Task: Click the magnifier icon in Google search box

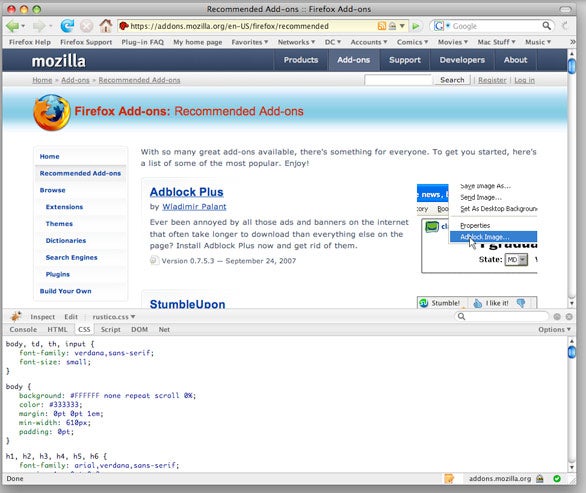Action: [546, 26]
